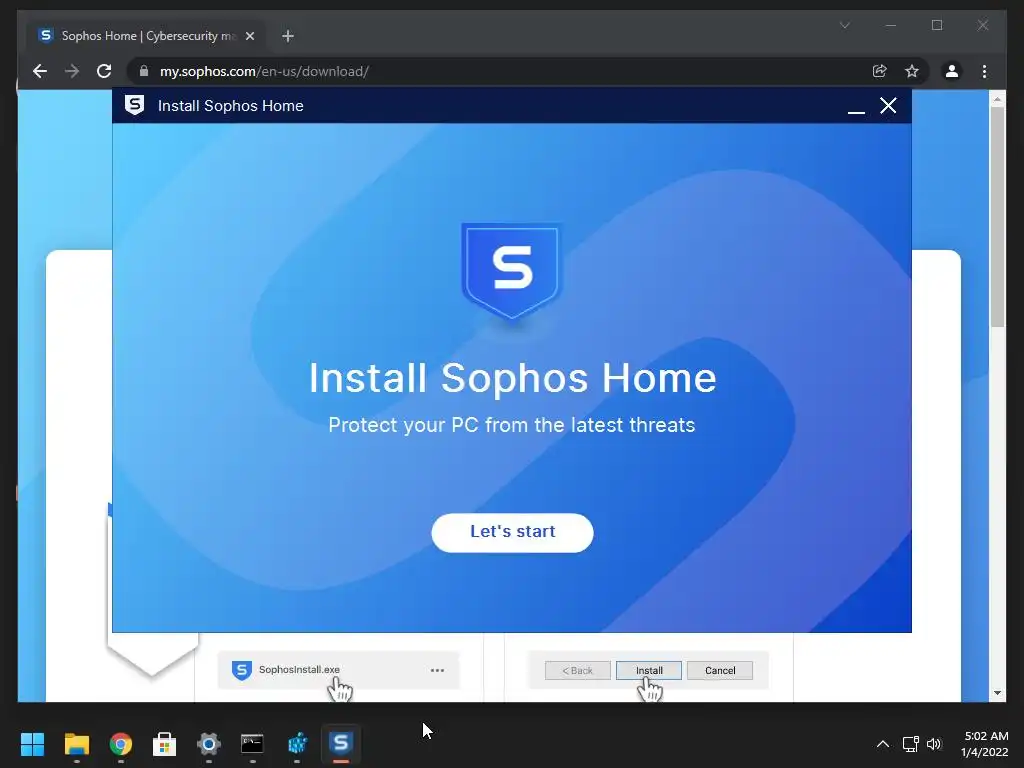Reload the Sophos download page
Viewport: 1024px width, 768px height.
coord(104,71)
